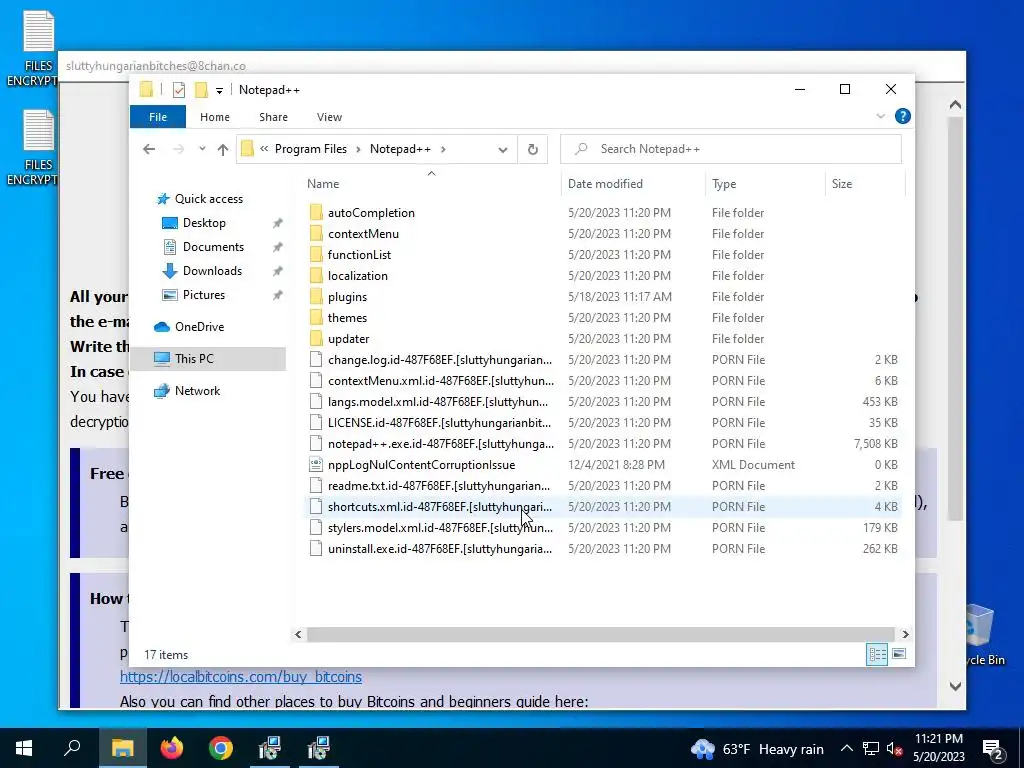The width and height of the screenshot is (1024, 768).
Task: Open Documents in the navigation pane
Action: click(213, 247)
